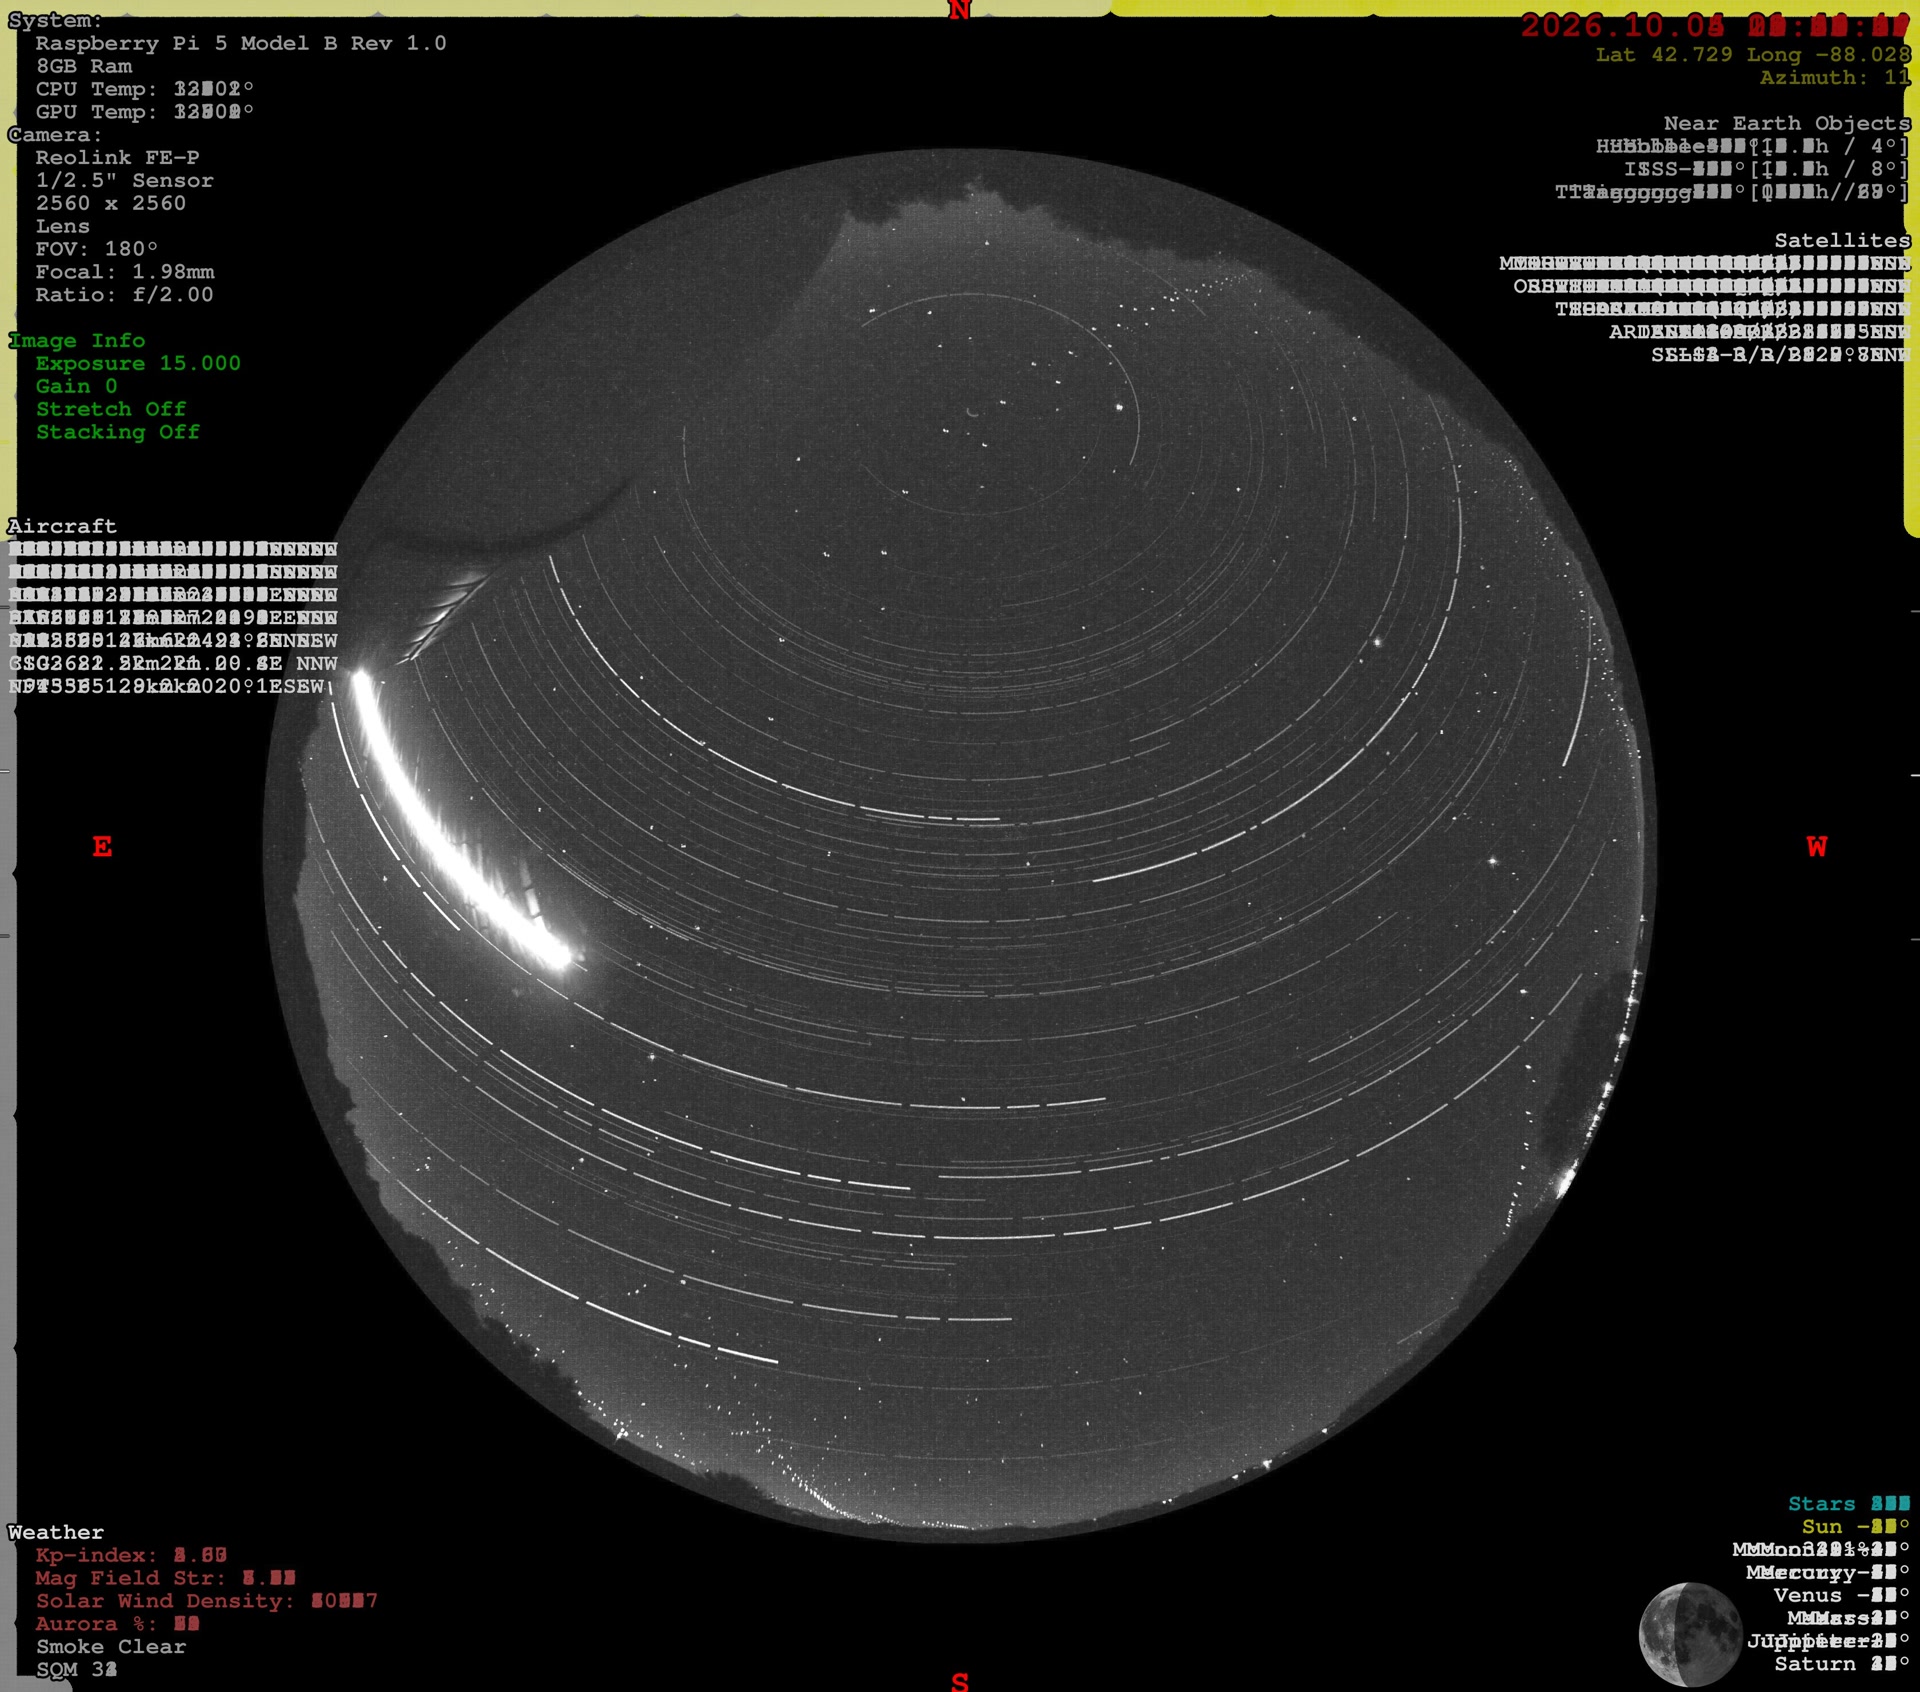Click the 'Ratio: f/2.00' text
Screen dimensions: 1920x1692
pos(124,294)
